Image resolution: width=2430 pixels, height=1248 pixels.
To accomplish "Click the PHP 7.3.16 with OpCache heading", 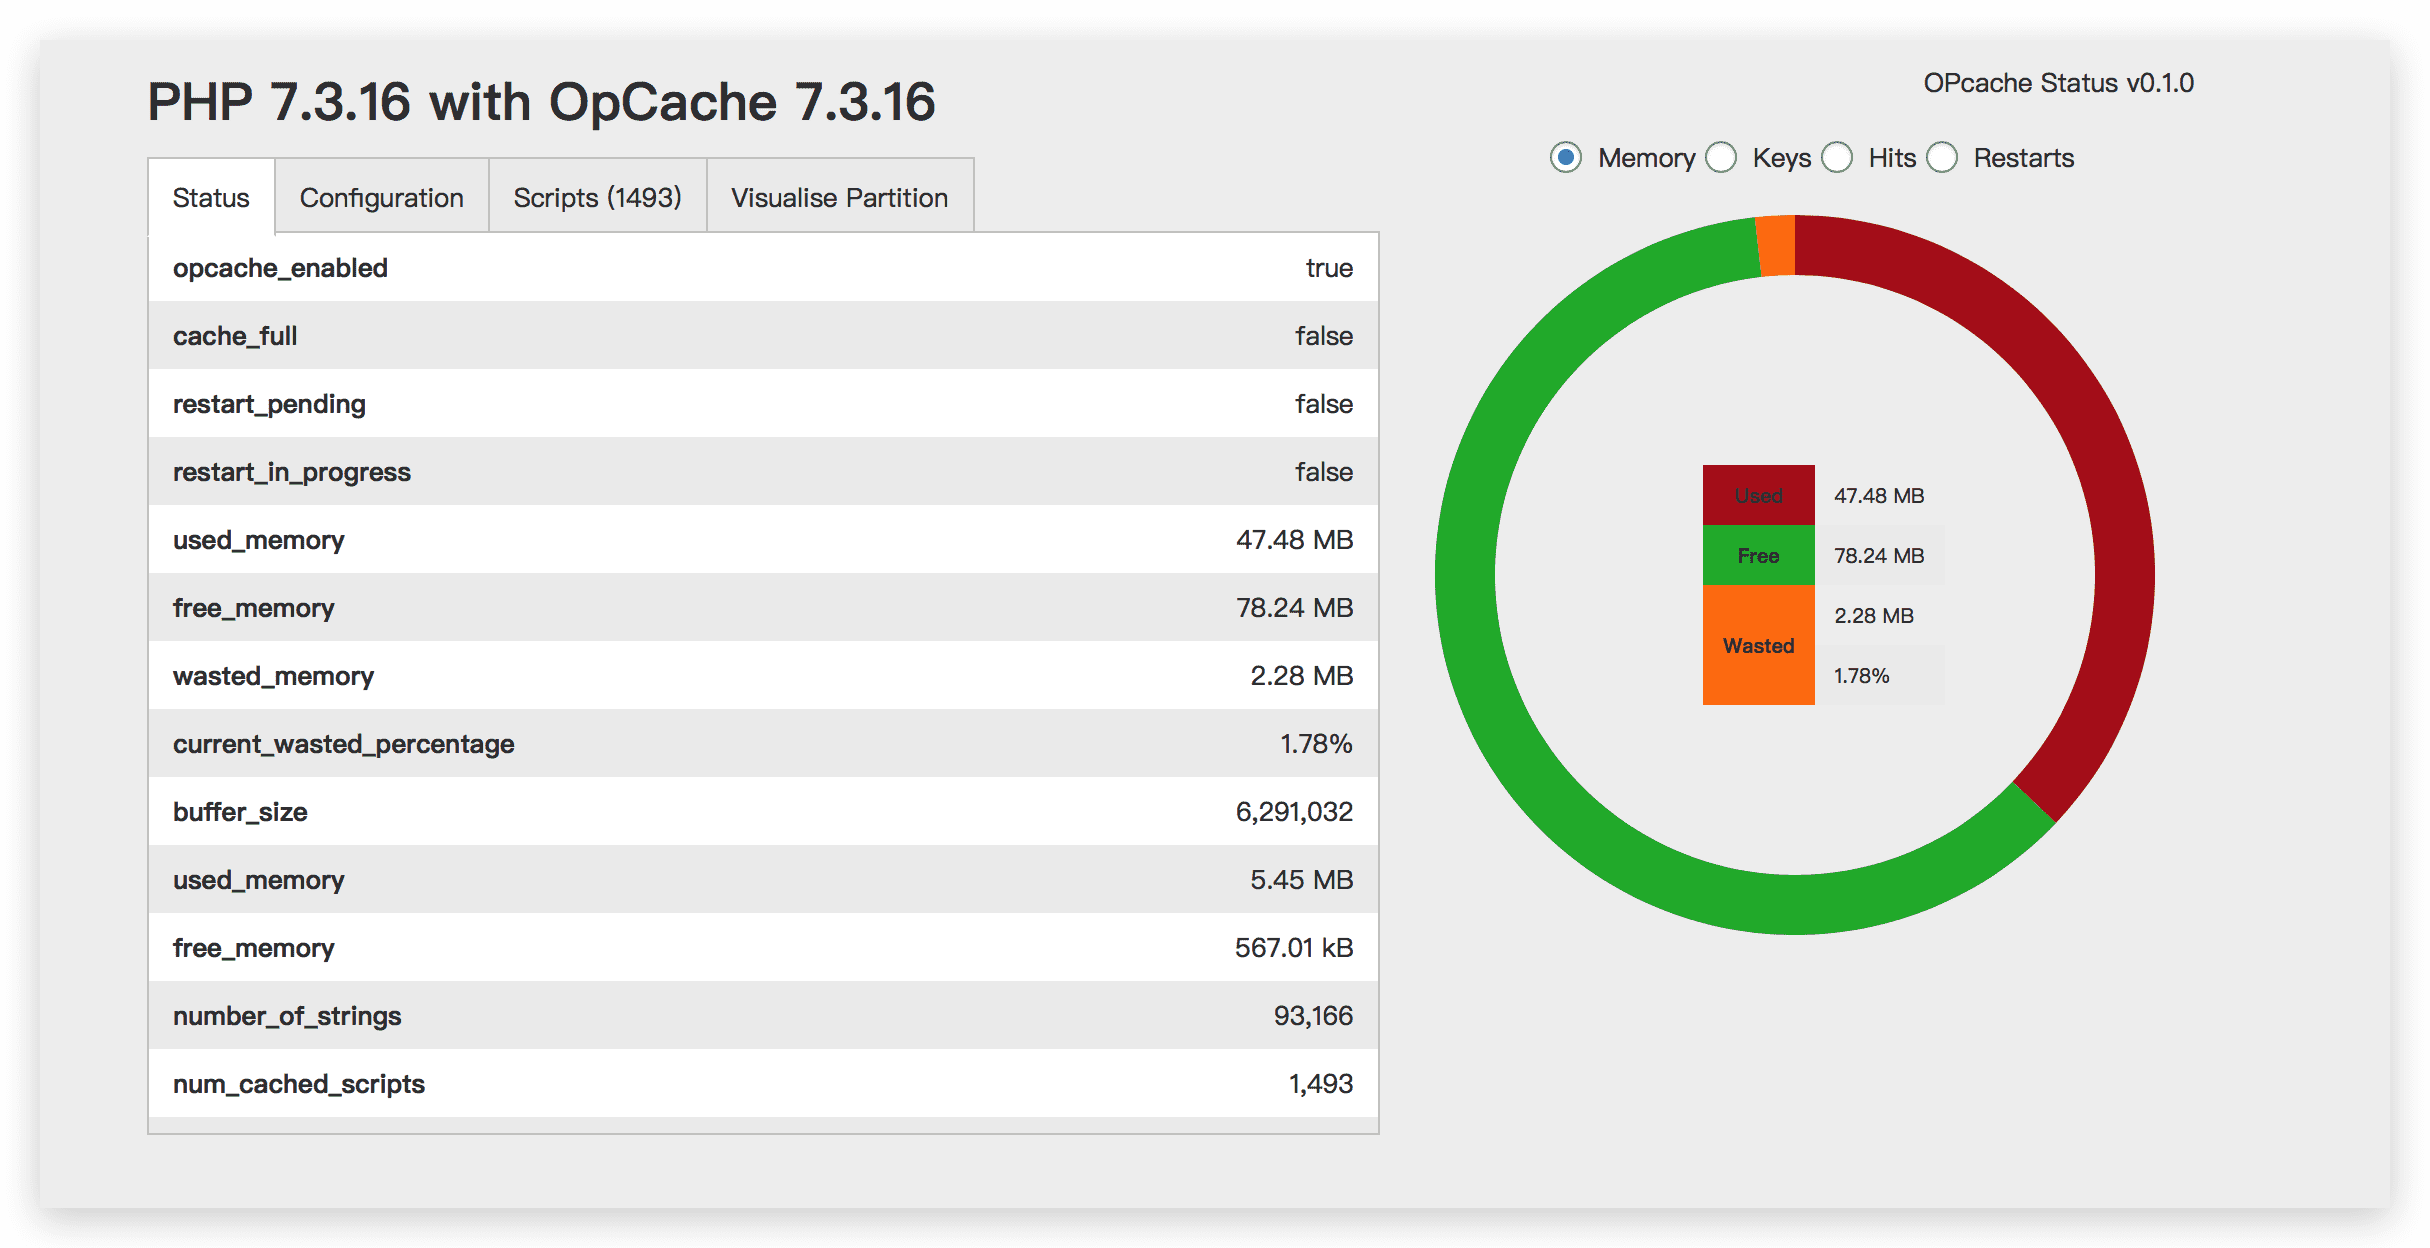I will coord(541,102).
